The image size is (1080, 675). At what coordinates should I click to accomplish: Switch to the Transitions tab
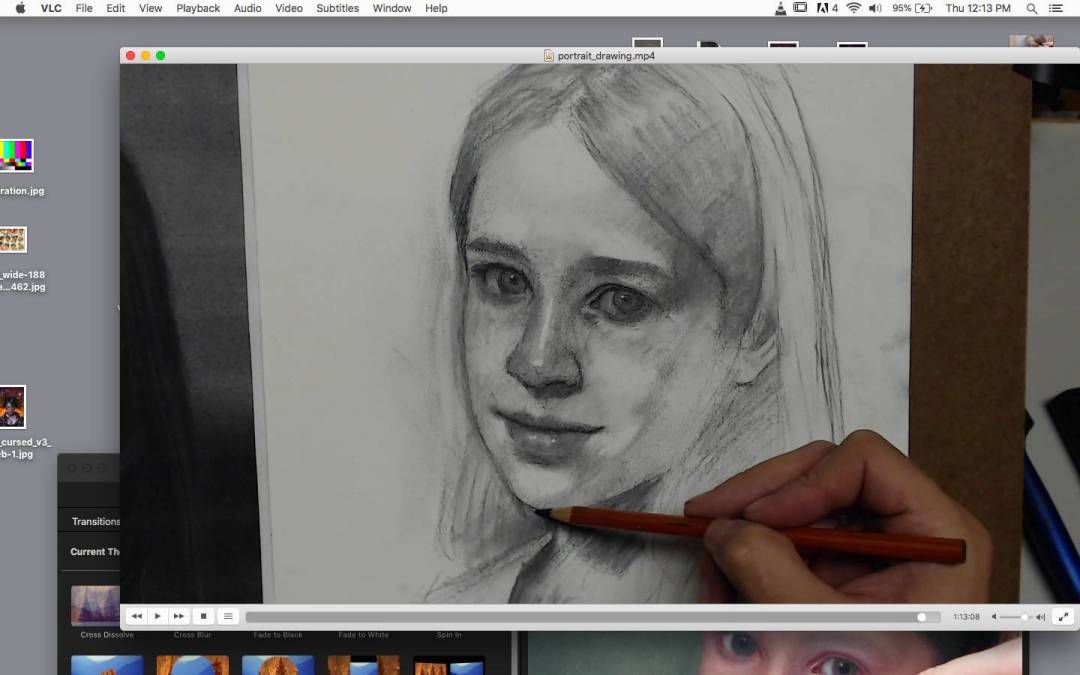(95, 521)
